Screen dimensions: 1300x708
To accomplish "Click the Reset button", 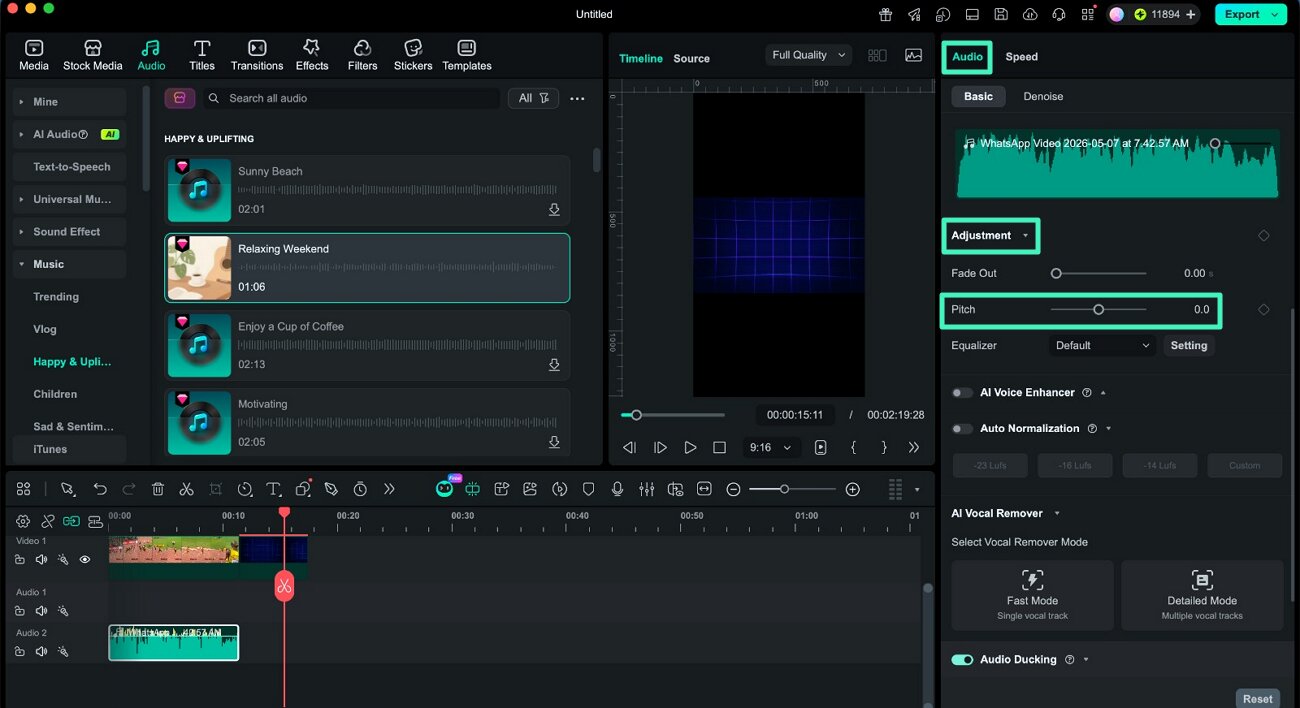I will click(1258, 699).
